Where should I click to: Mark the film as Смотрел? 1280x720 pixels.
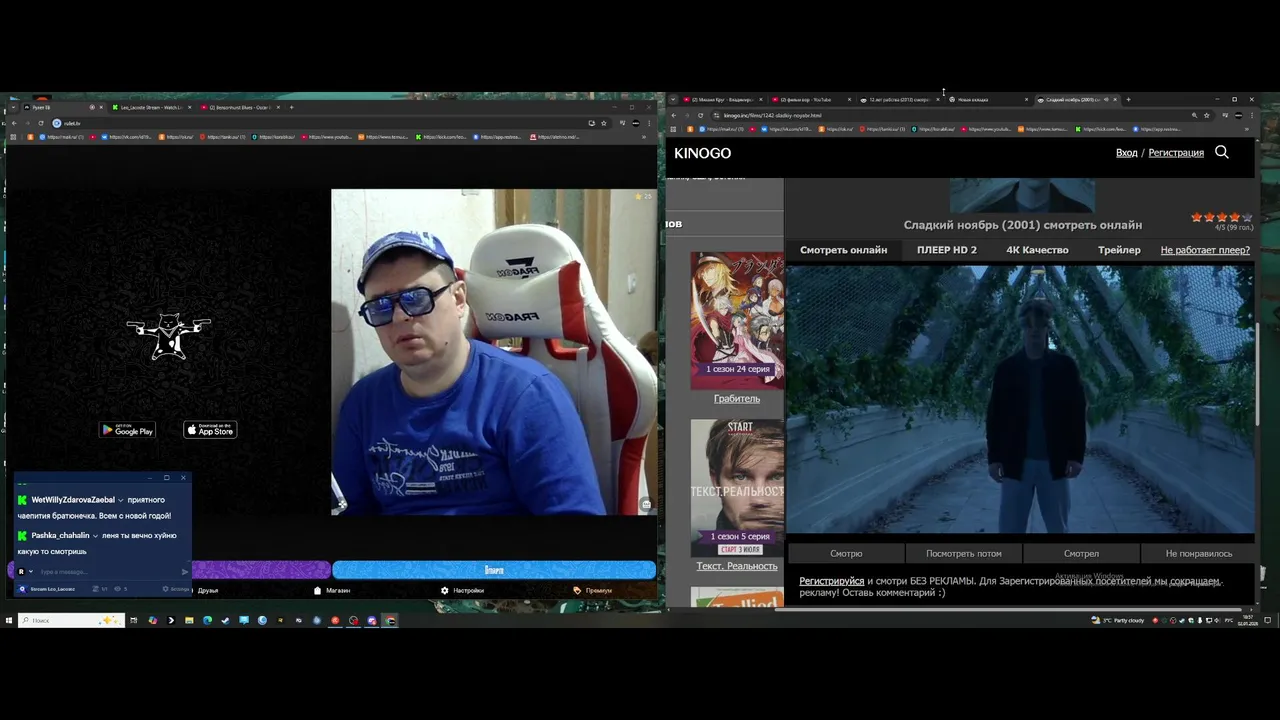1081,553
